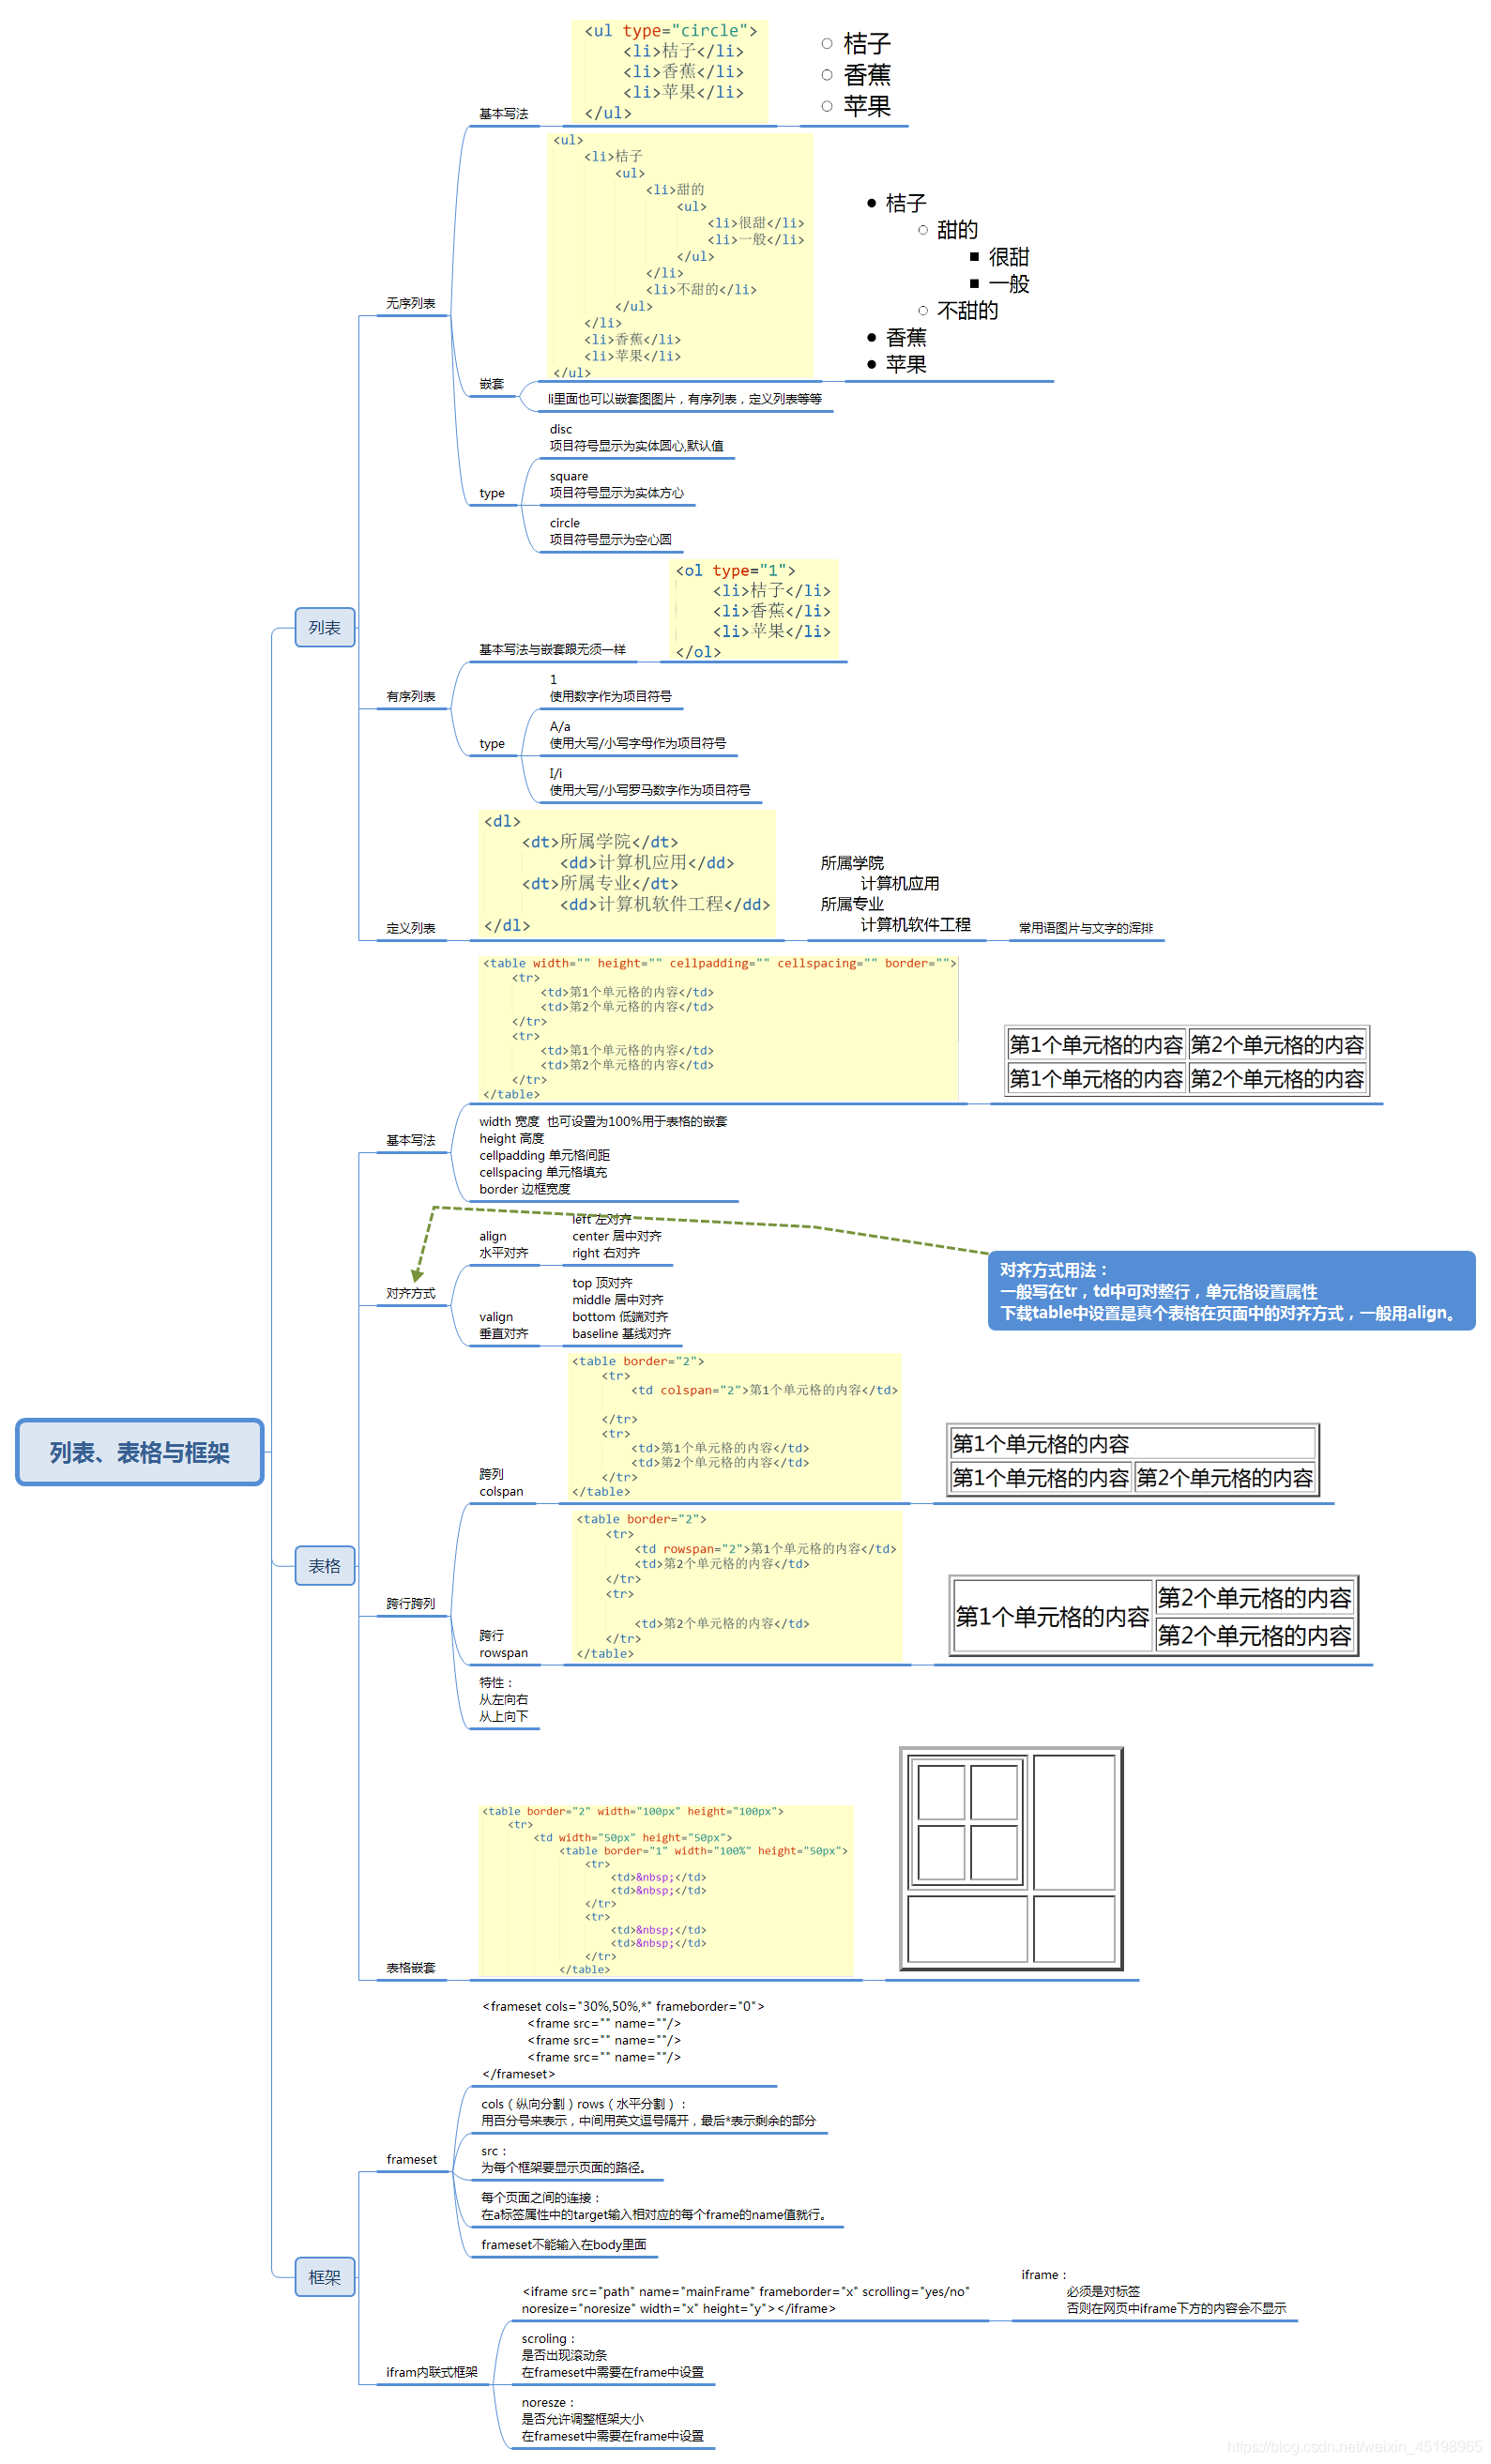Select the 框架 branch node
This screenshot has height=2464, width=1491.
324,2276
